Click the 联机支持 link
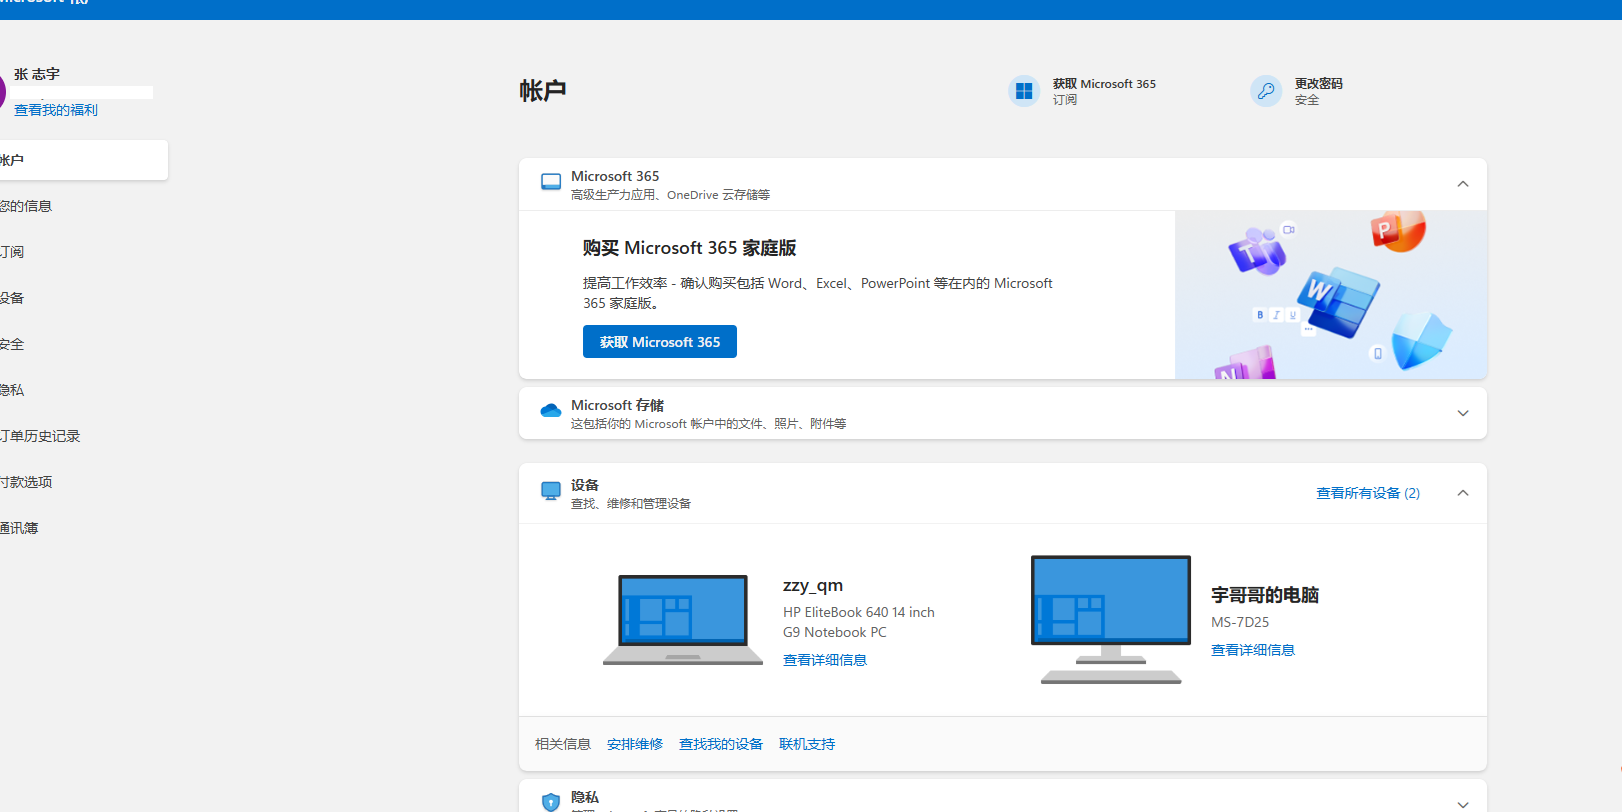The width and height of the screenshot is (1622, 812). [807, 744]
